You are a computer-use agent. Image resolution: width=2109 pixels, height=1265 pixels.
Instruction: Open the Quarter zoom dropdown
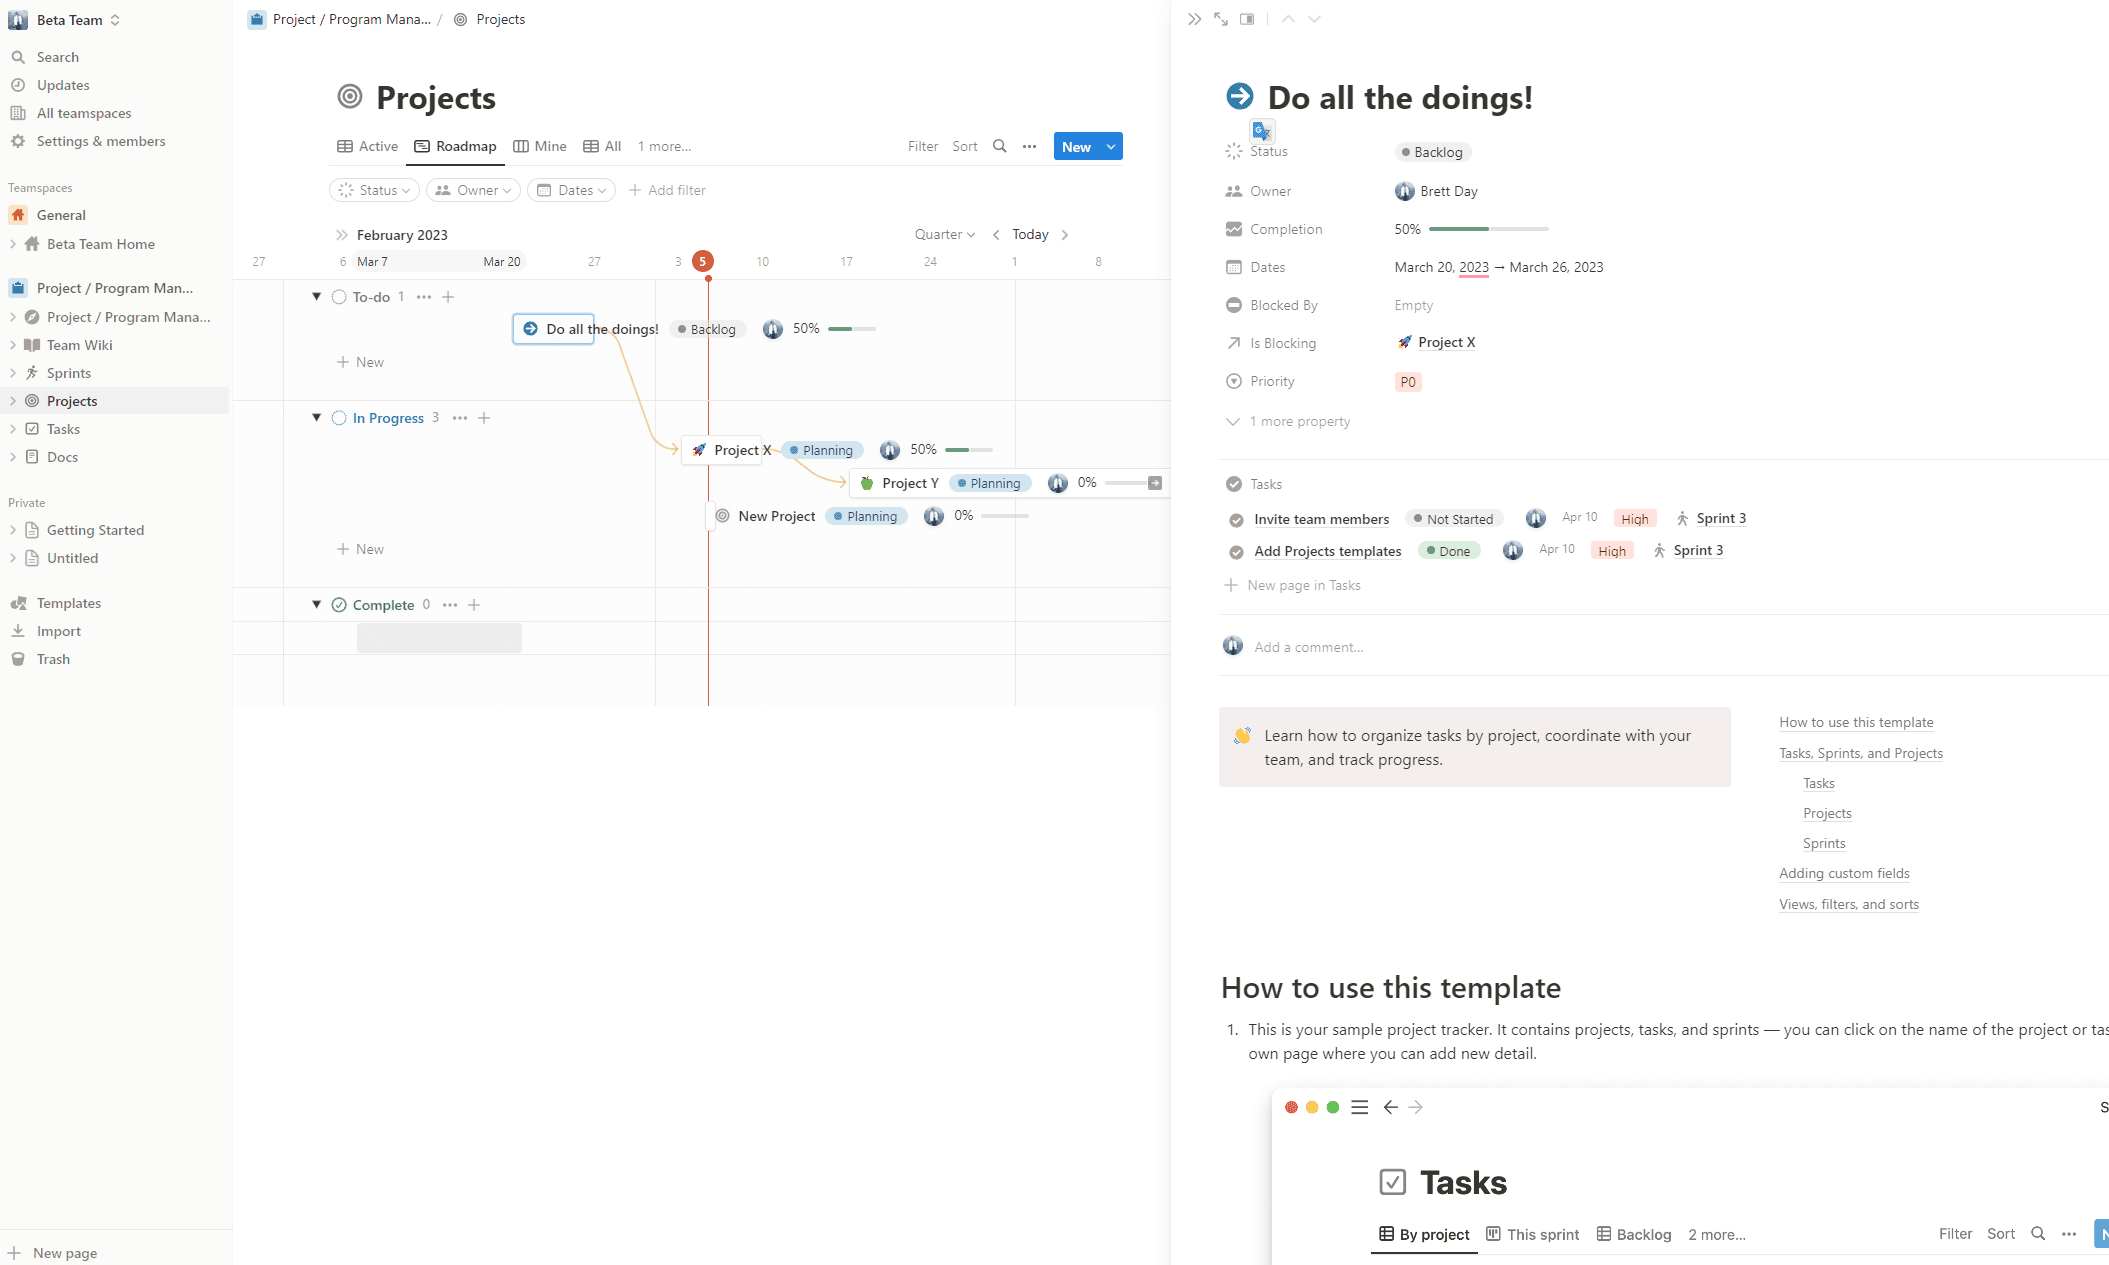pyautogui.click(x=943, y=234)
